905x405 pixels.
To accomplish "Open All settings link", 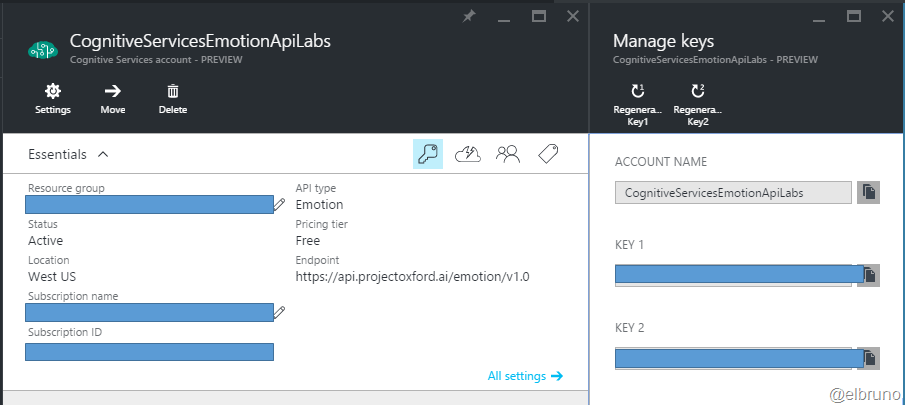I will pyautogui.click(x=525, y=376).
